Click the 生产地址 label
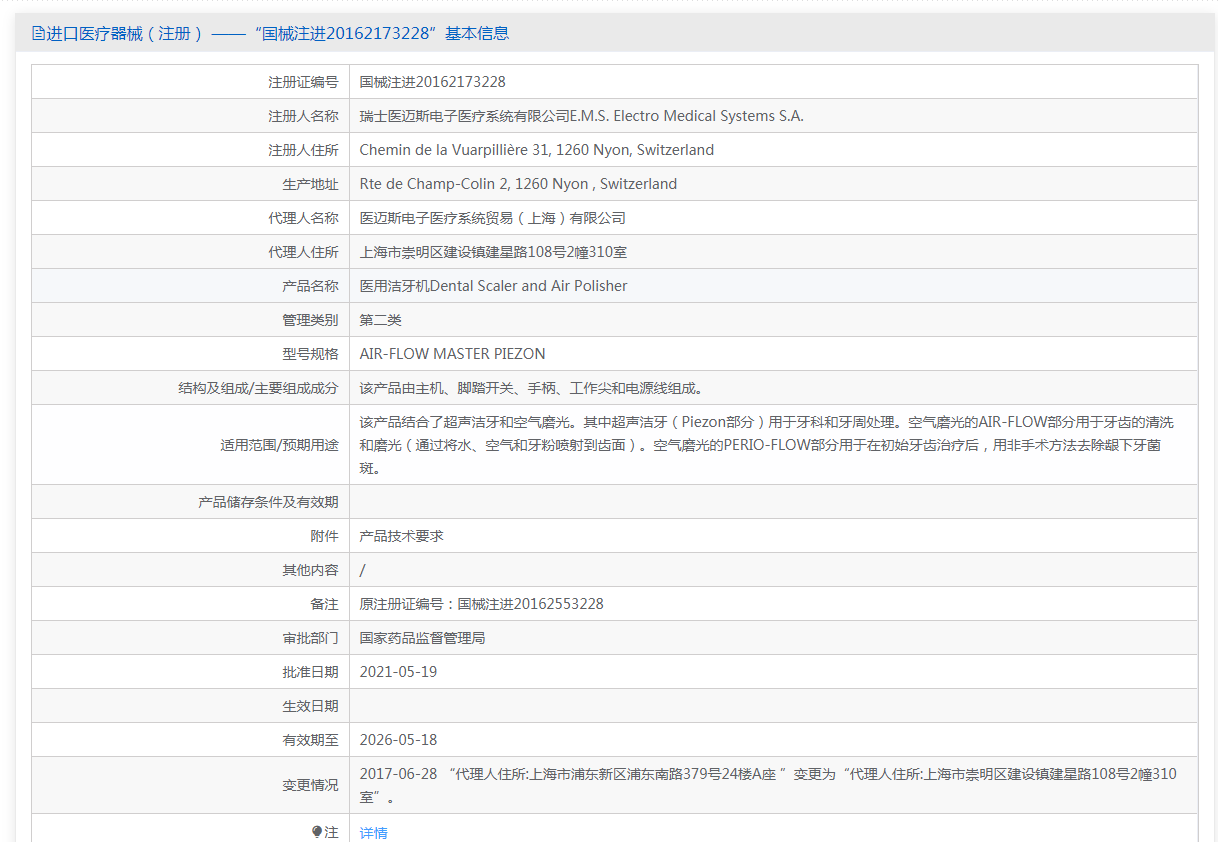1218x842 pixels. [310, 184]
